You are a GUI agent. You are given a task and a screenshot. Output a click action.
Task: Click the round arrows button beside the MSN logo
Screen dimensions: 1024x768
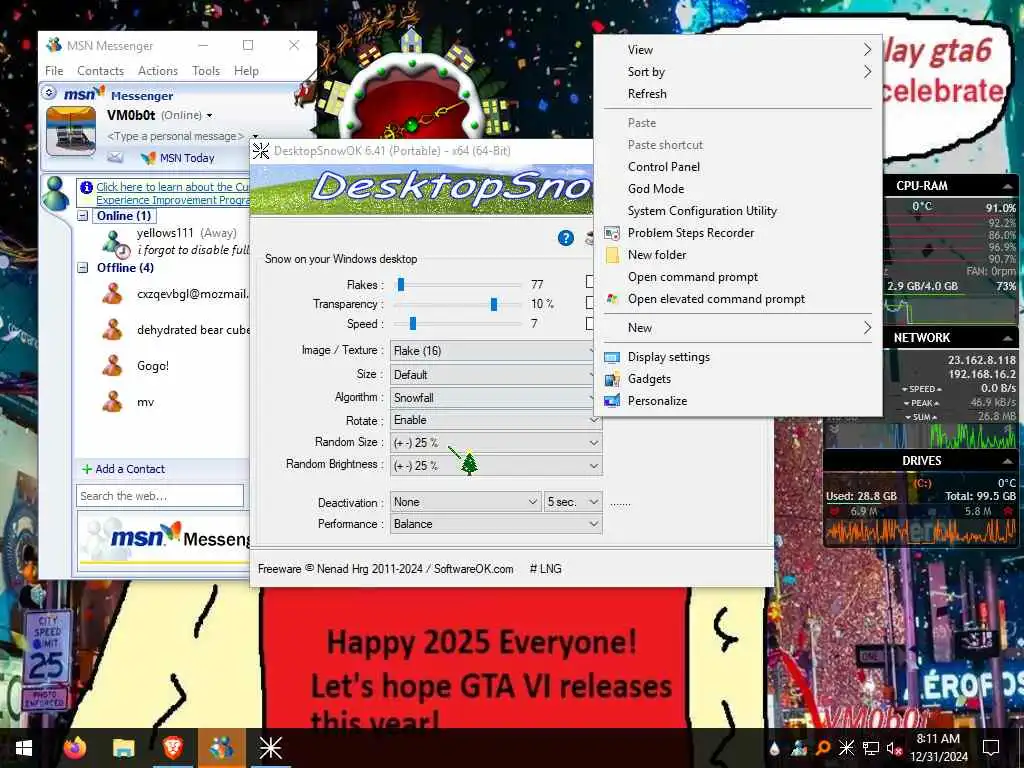(49, 93)
